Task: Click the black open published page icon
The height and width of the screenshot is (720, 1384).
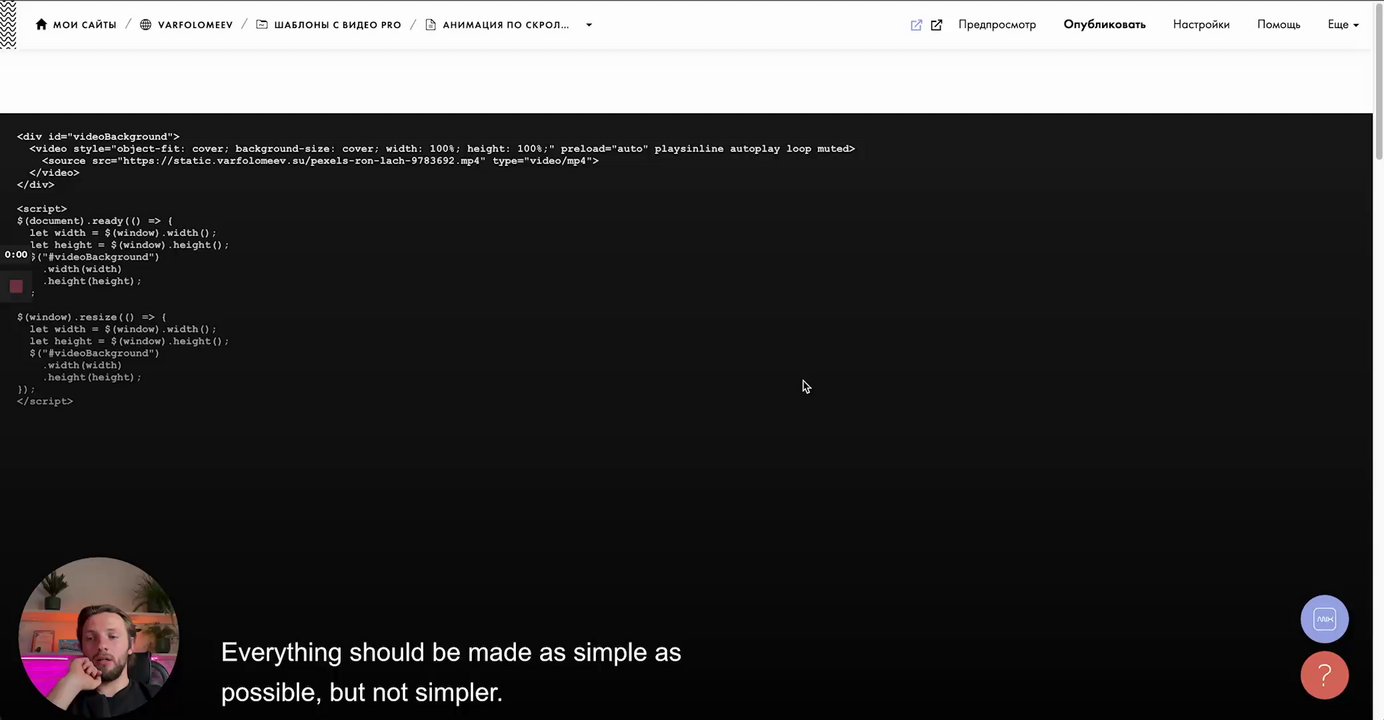Action: tap(936, 25)
